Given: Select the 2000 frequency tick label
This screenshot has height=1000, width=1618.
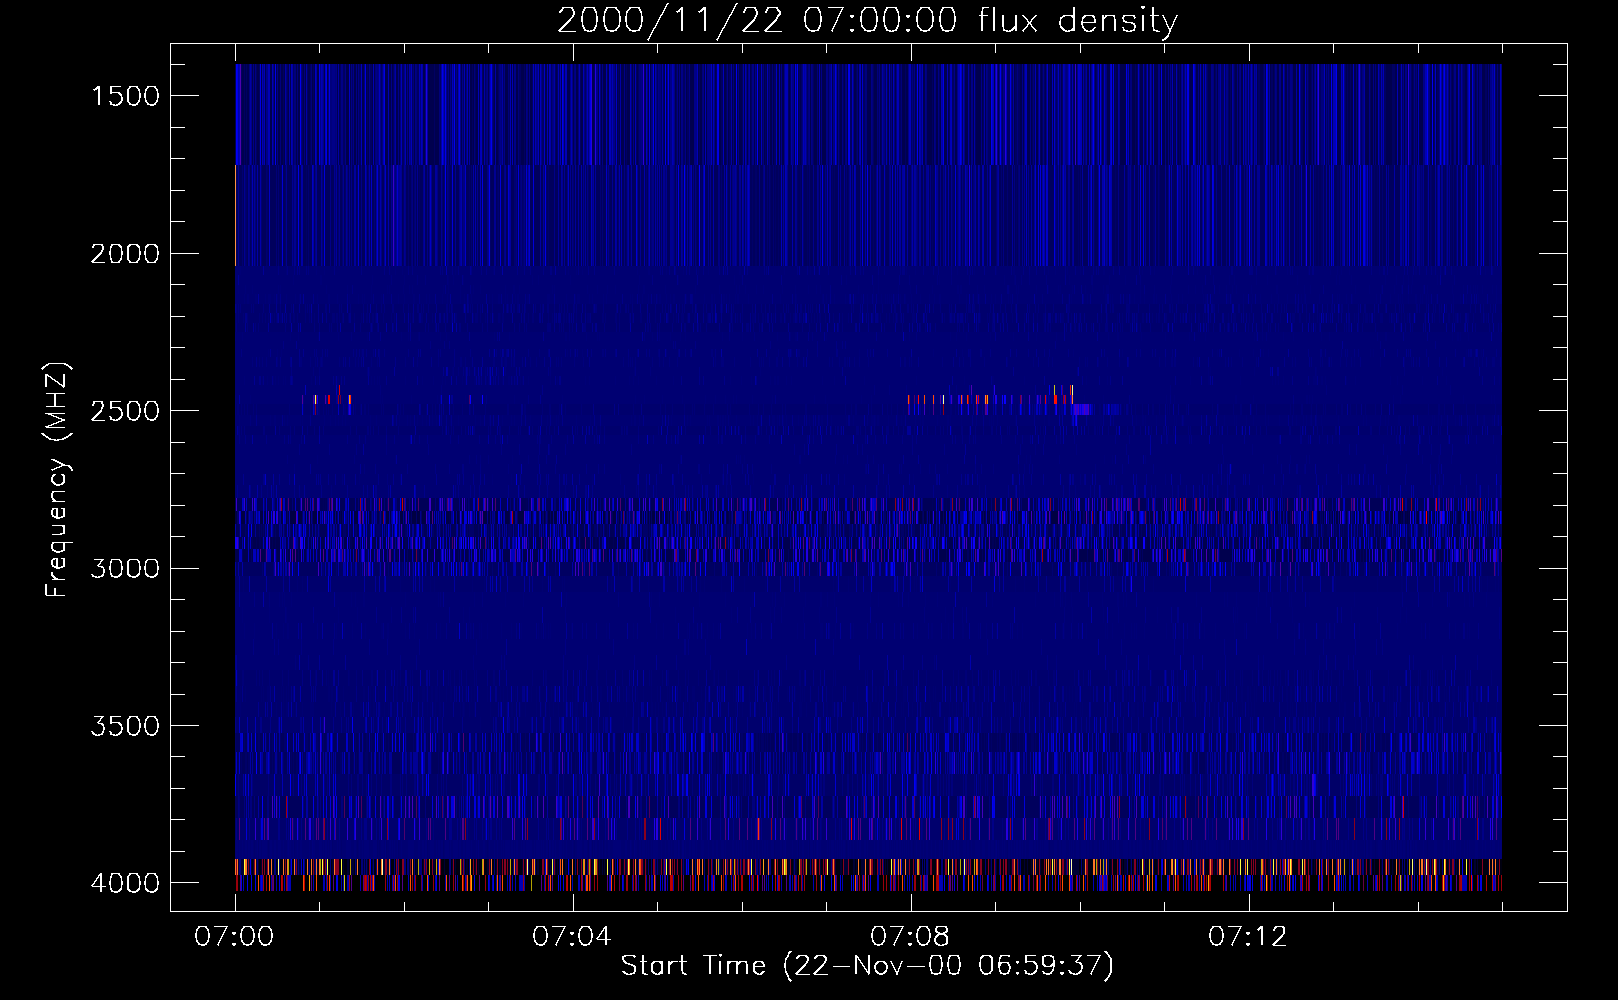Looking at the screenshot, I should click(x=125, y=254).
